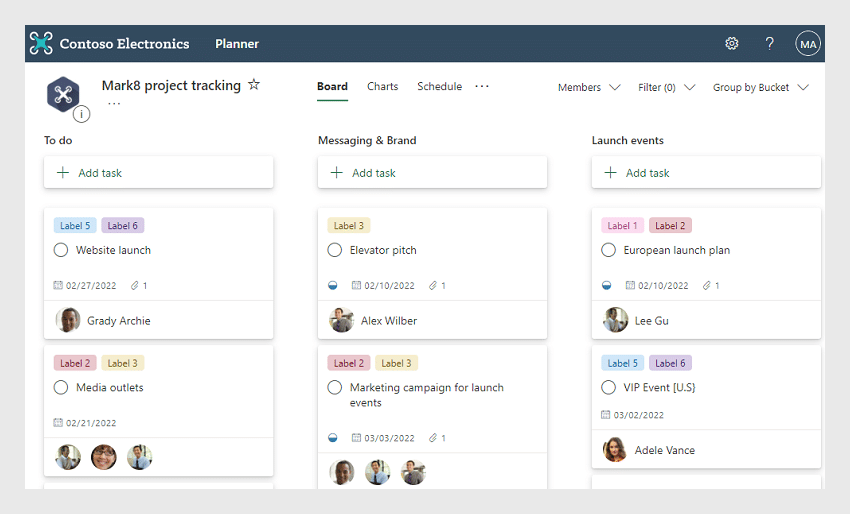The image size is (850, 514).
Task: Switch to the Board tab
Action: [332, 86]
